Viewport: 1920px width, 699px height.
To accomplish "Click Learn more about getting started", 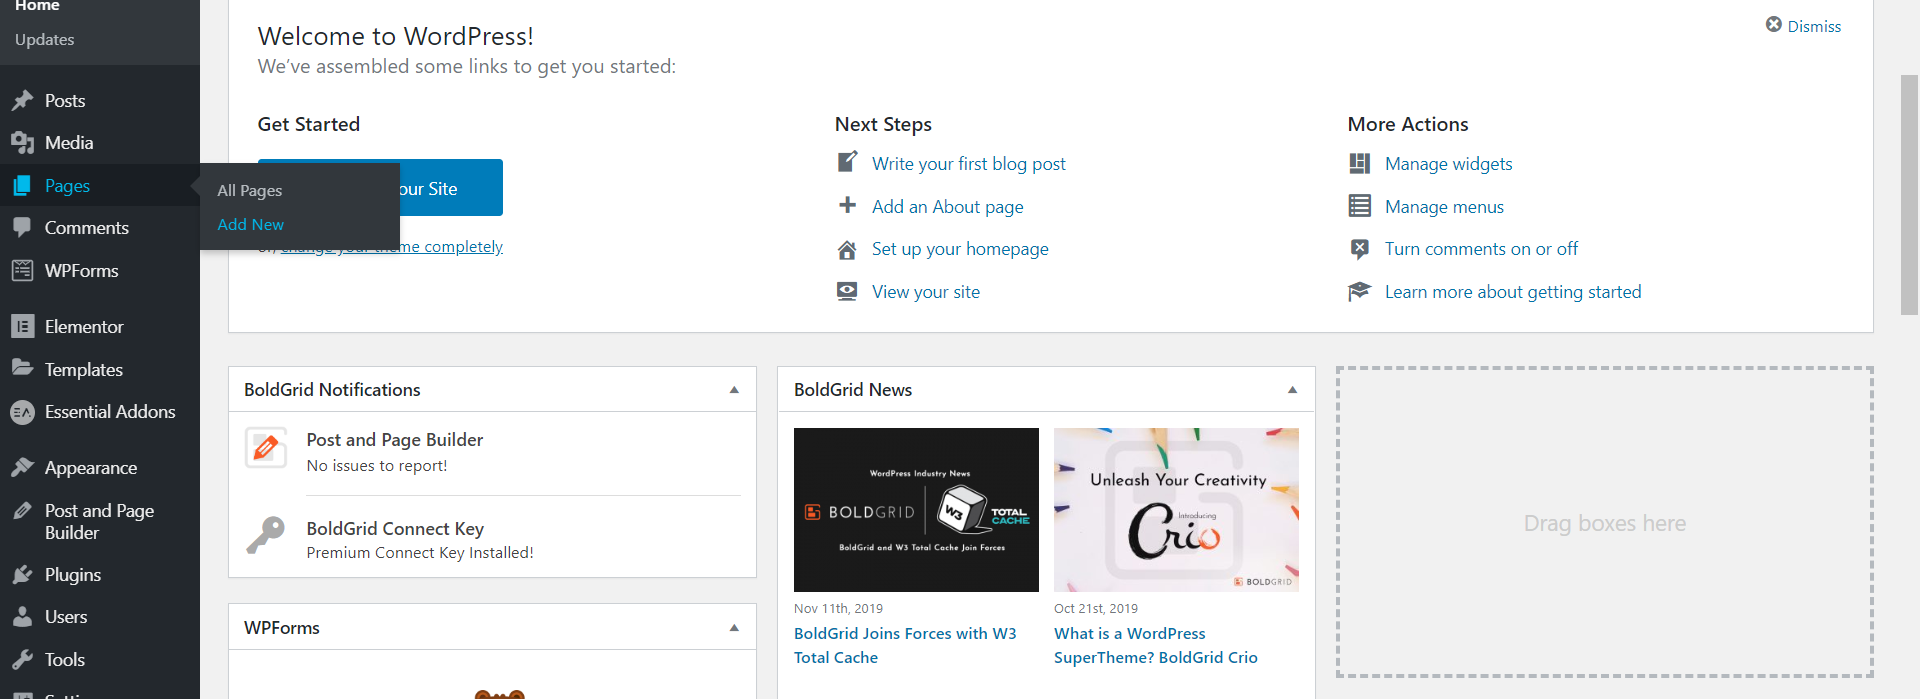I will pyautogui.click(x=1513, y=292).
